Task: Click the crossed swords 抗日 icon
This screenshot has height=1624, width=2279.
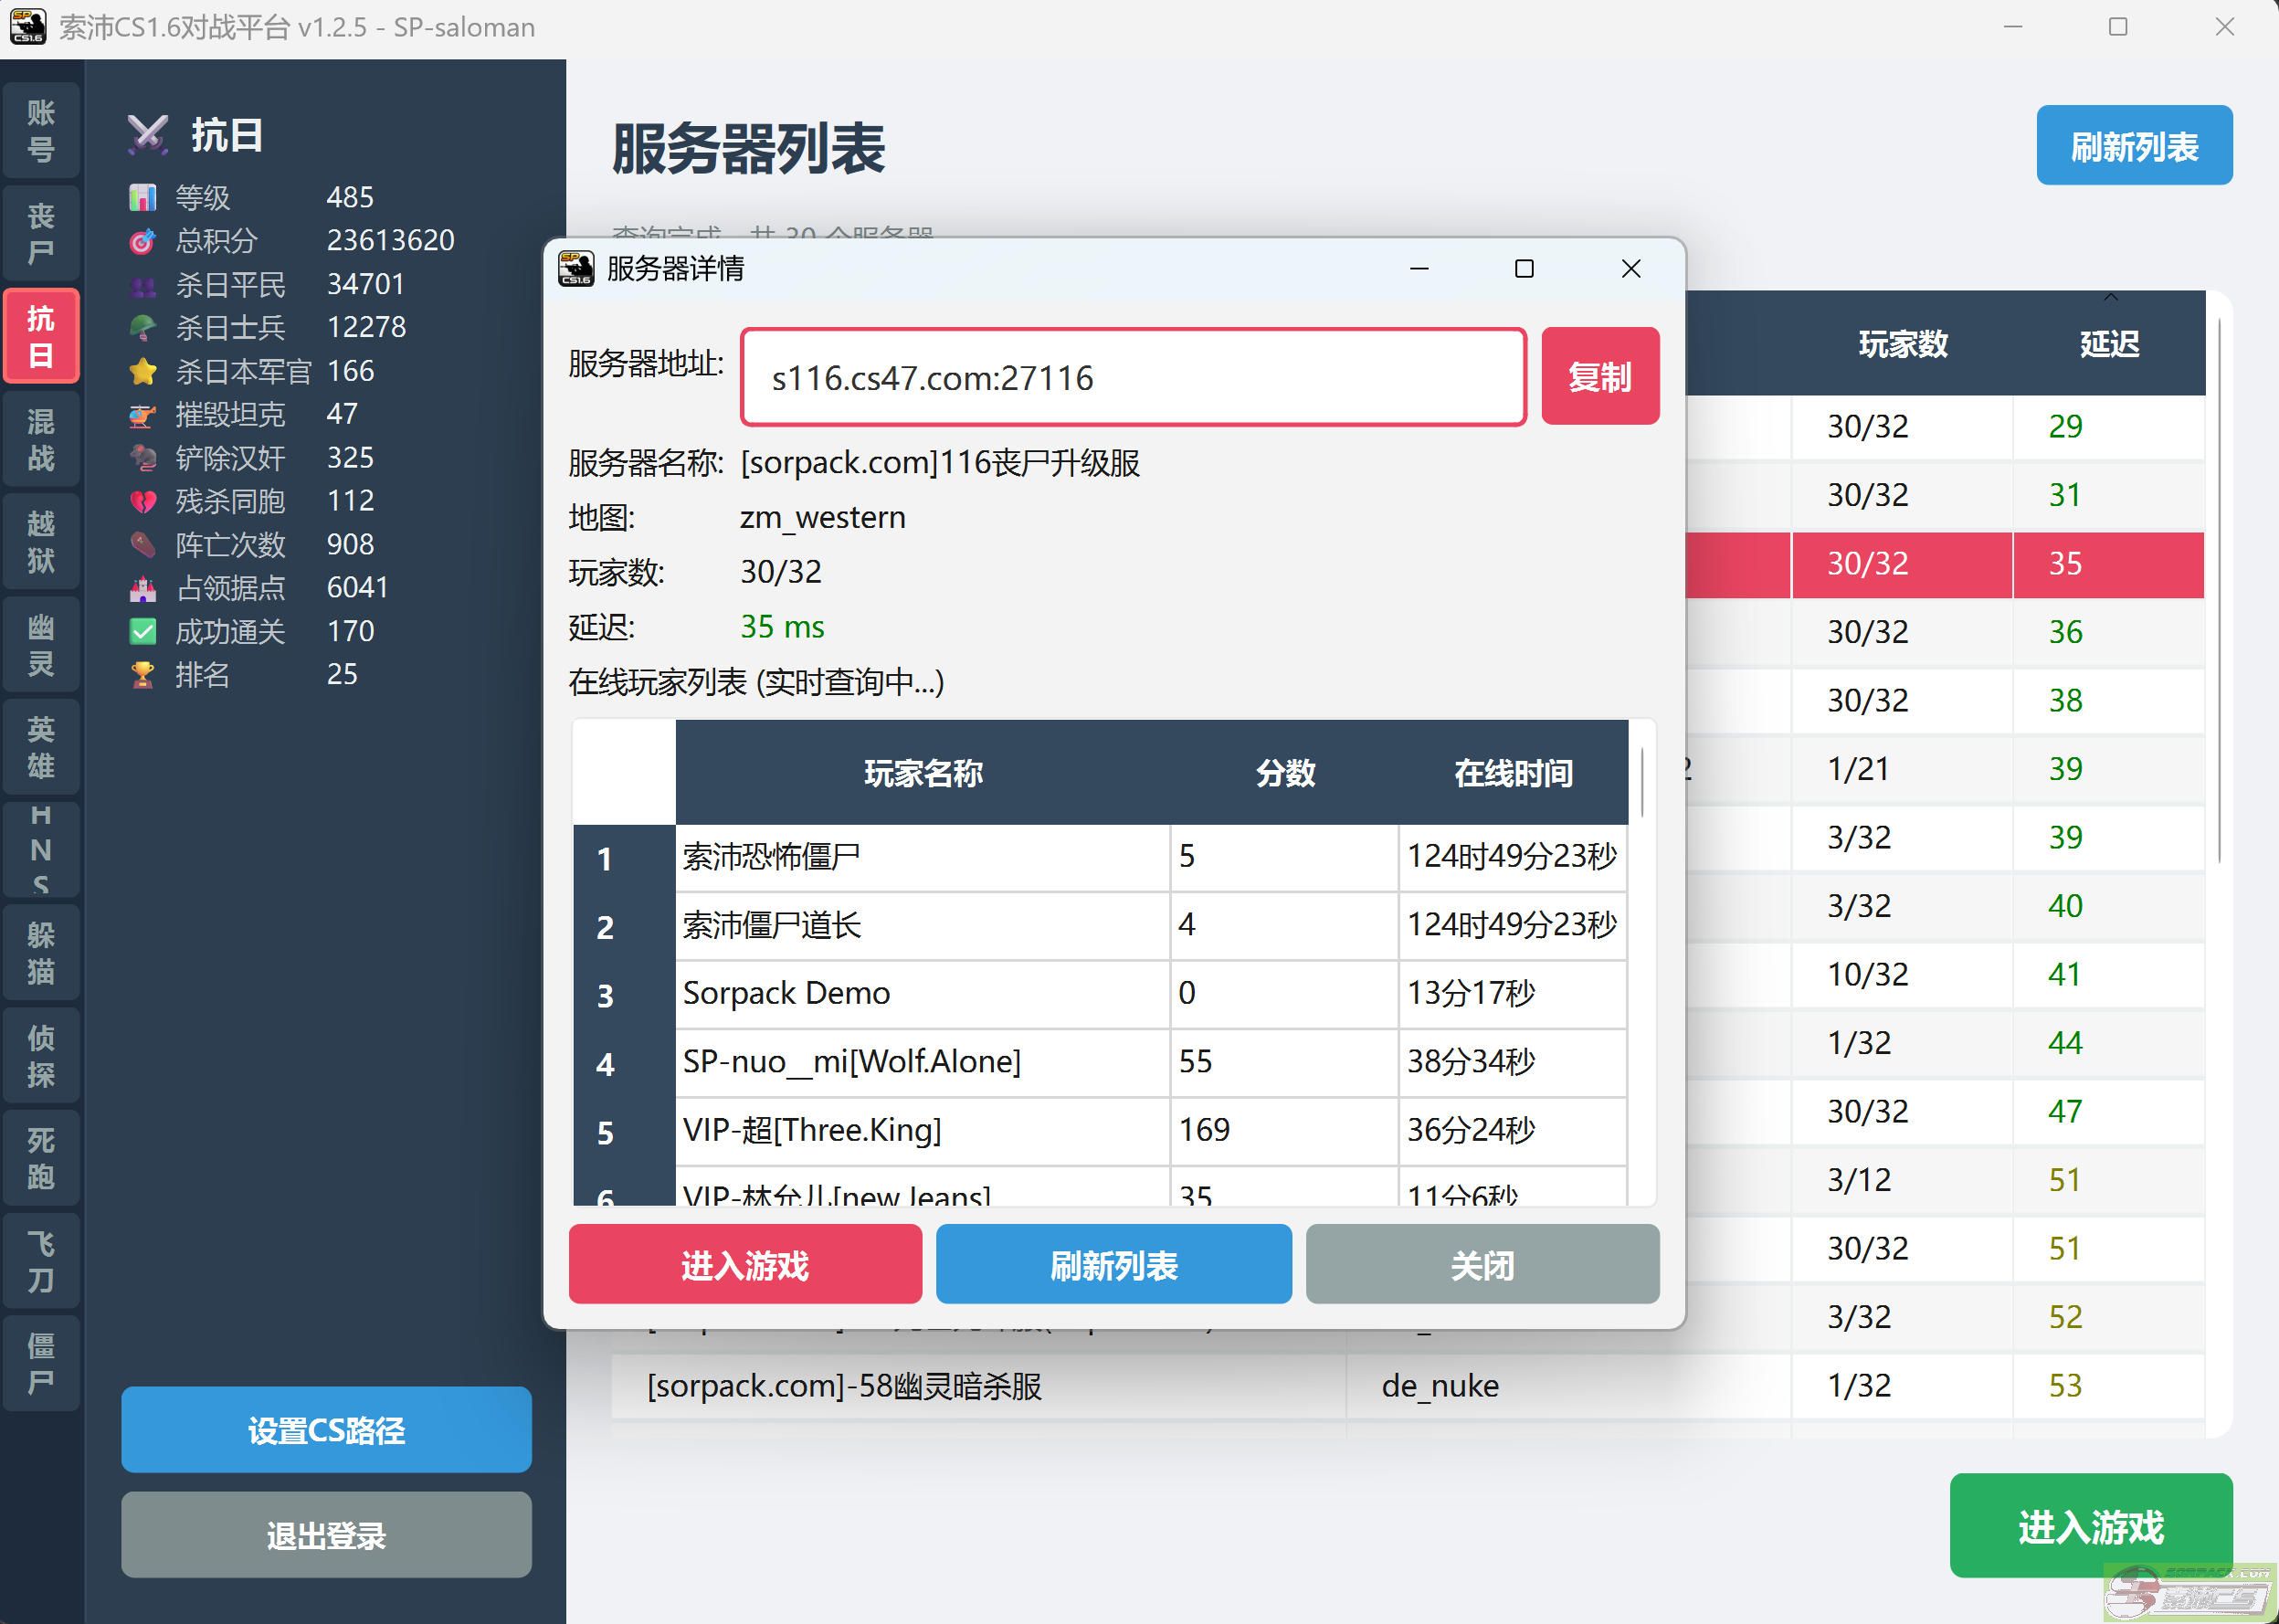Action: coord(148,135)
